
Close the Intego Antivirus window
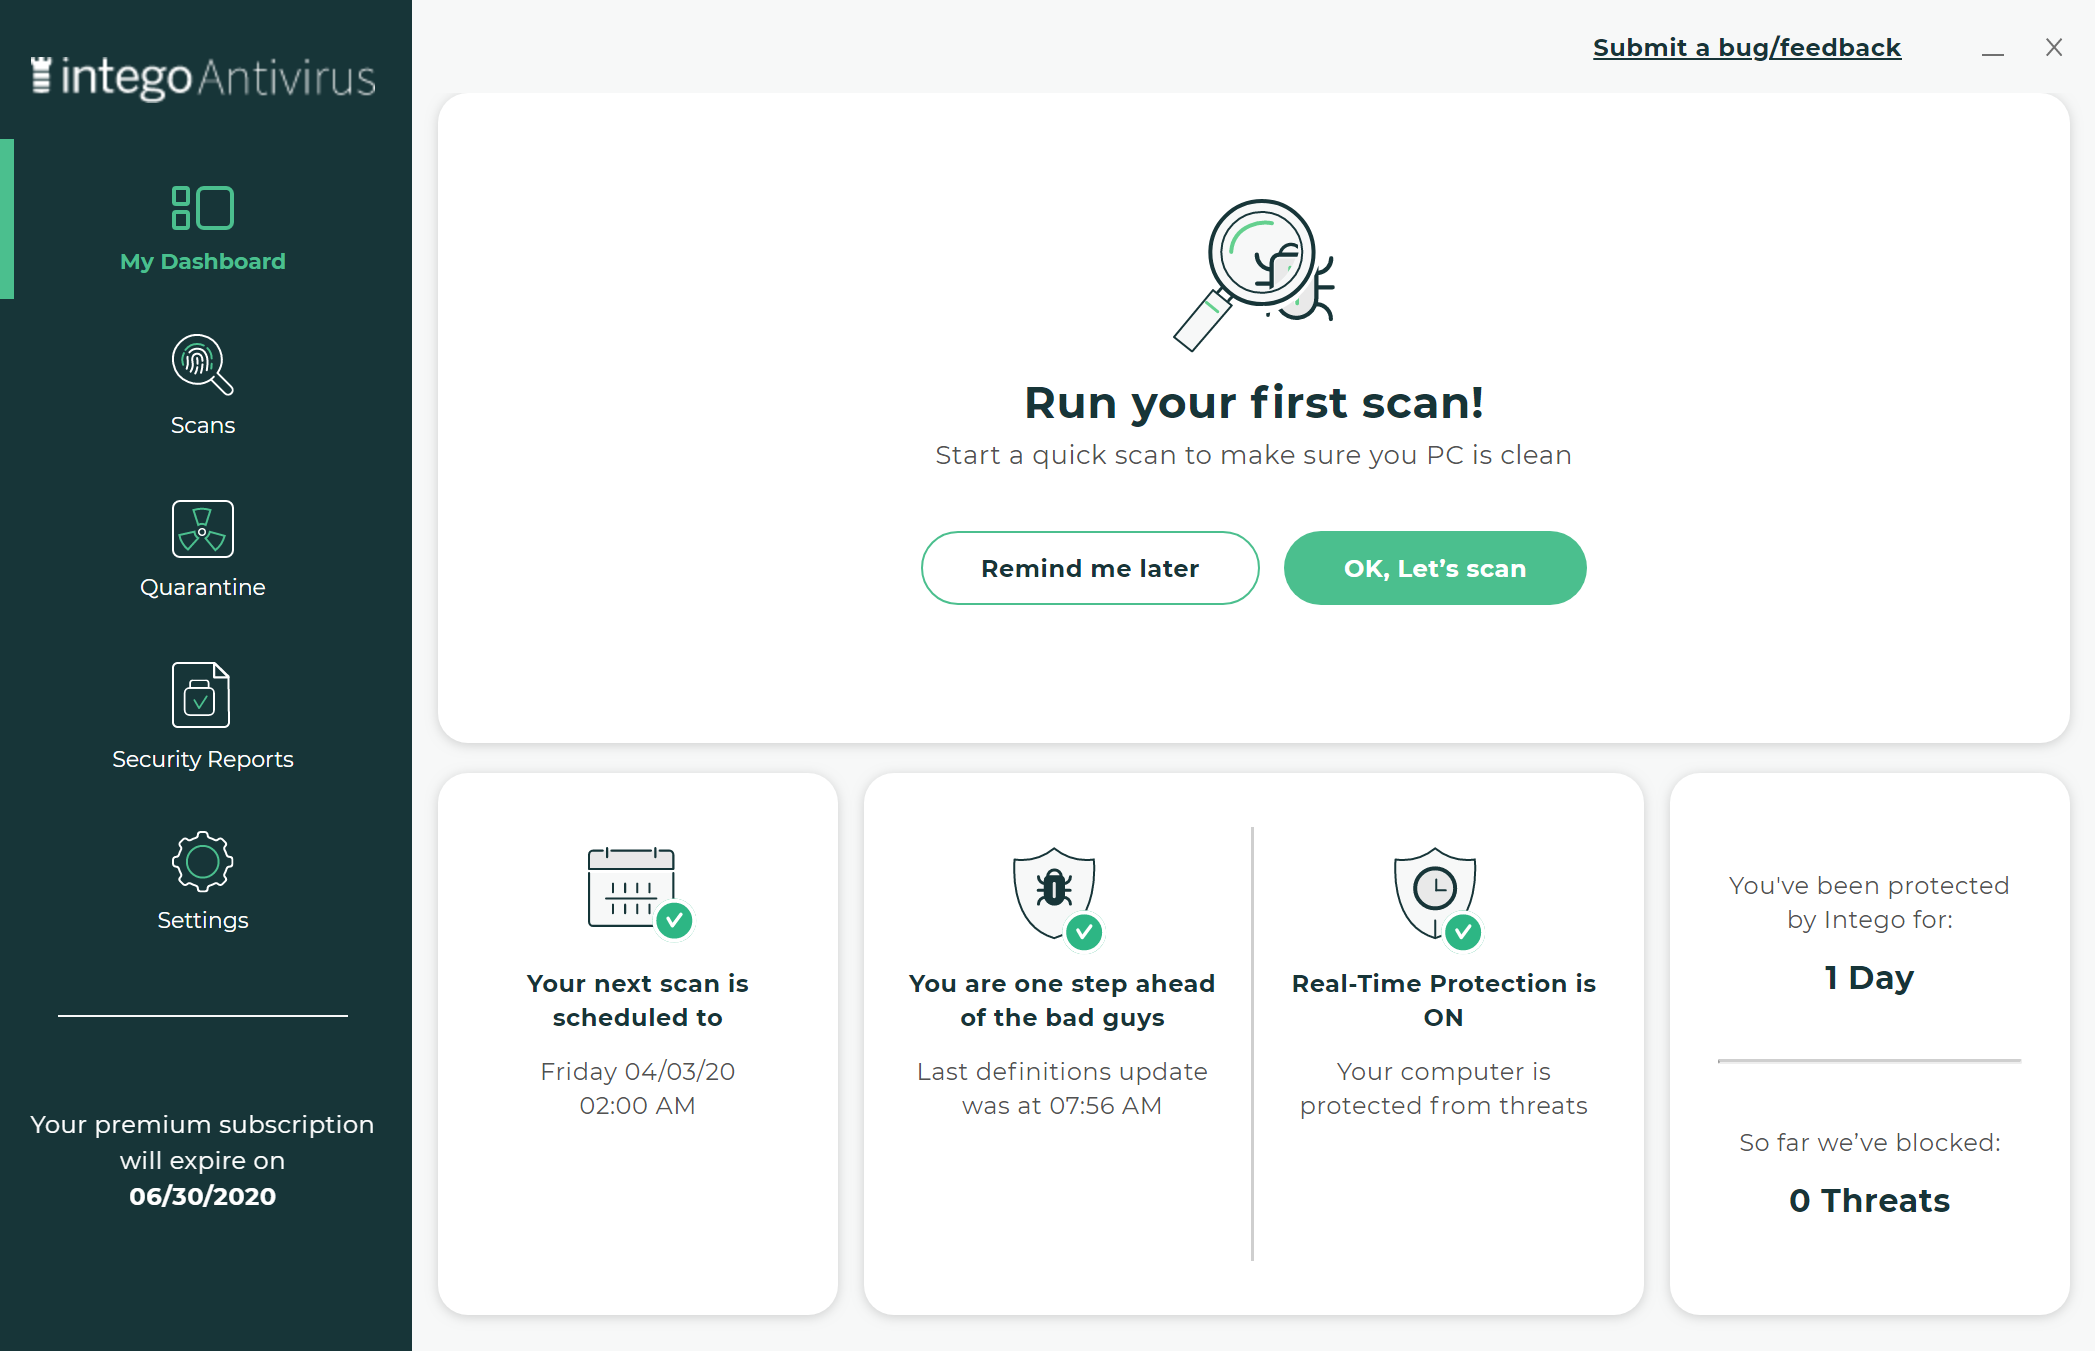(2054, 47)
